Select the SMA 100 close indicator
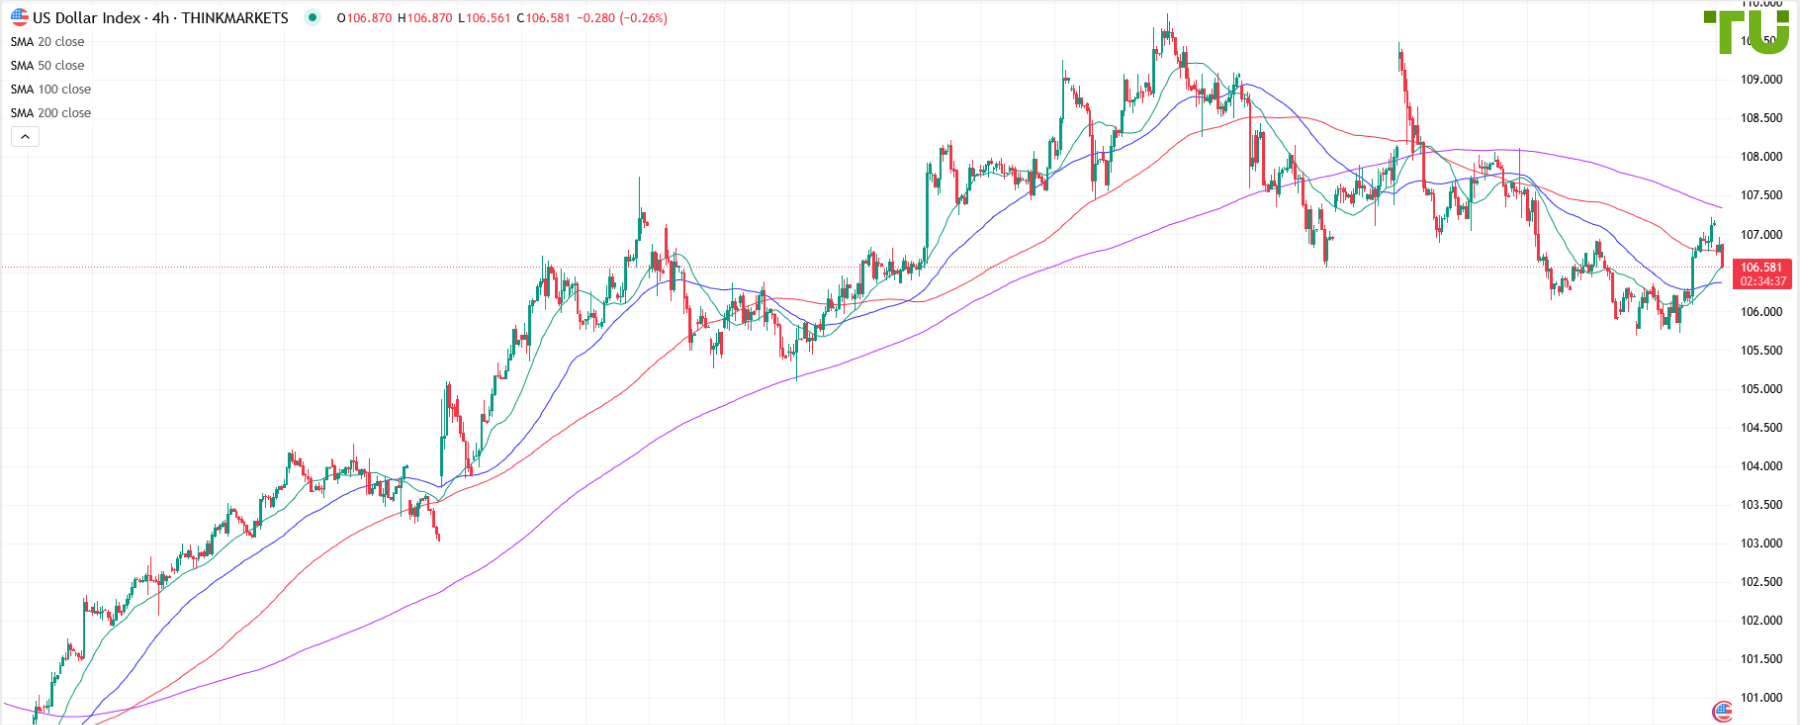1800x725 pixels. (51, 89)
